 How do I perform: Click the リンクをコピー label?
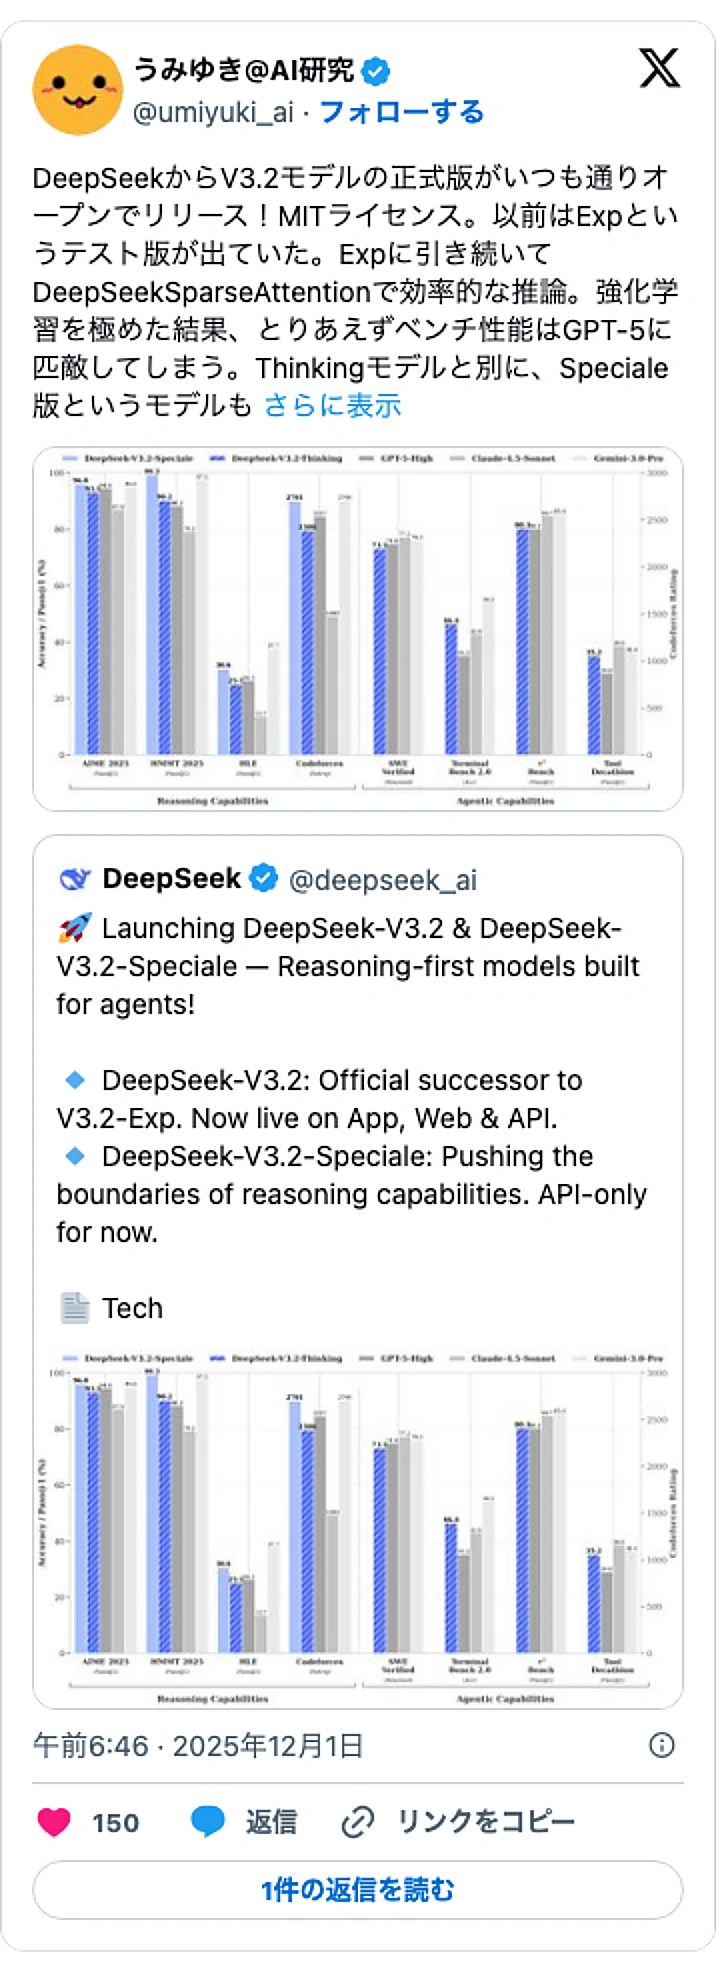pyautogui.click(x=488, y=1822)
